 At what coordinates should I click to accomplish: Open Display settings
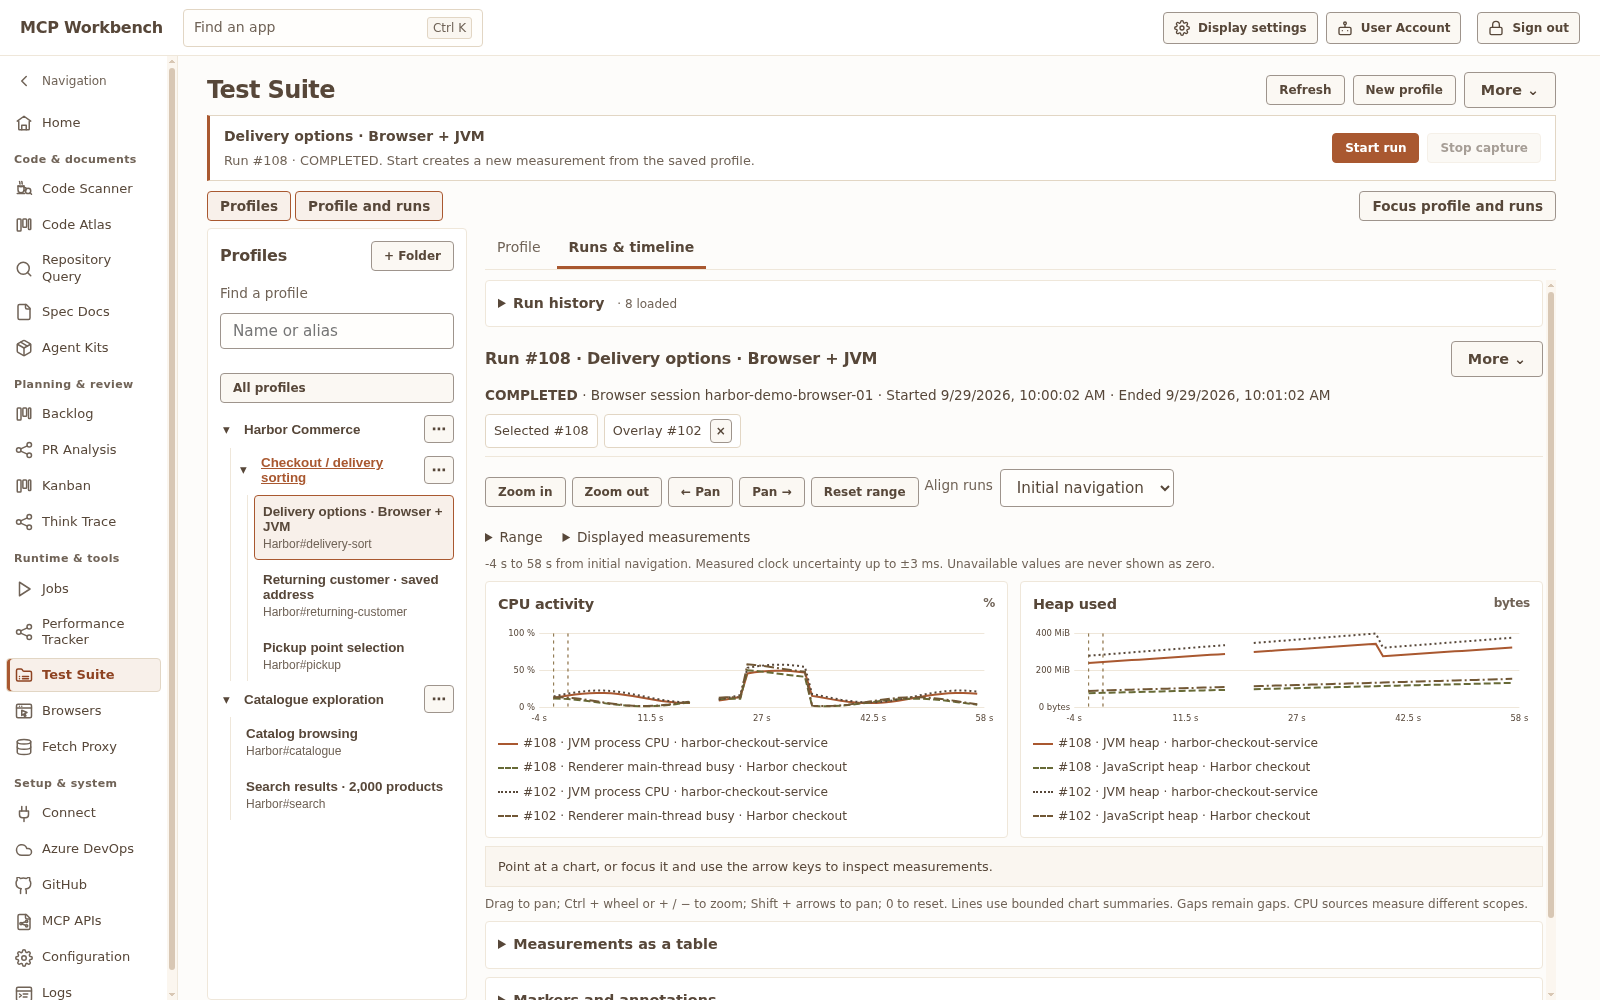point(1240,28)
